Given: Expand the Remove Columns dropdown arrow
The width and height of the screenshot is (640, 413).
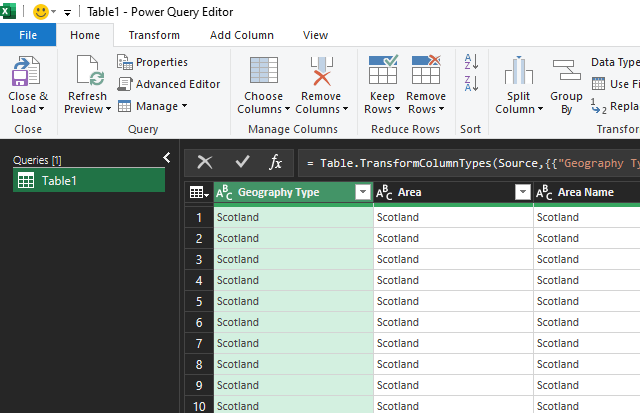Looking at the screenshot, I should (345, 109).
